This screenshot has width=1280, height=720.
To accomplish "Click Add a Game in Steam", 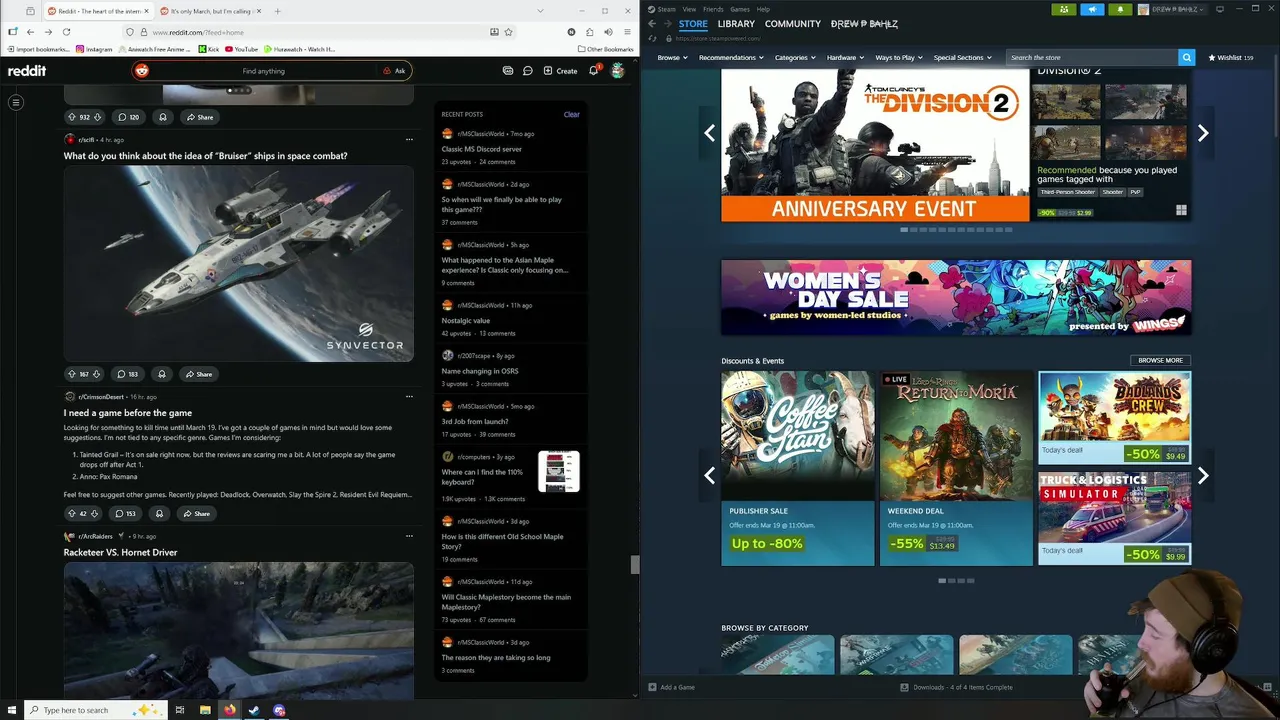I will coord(671,687).
